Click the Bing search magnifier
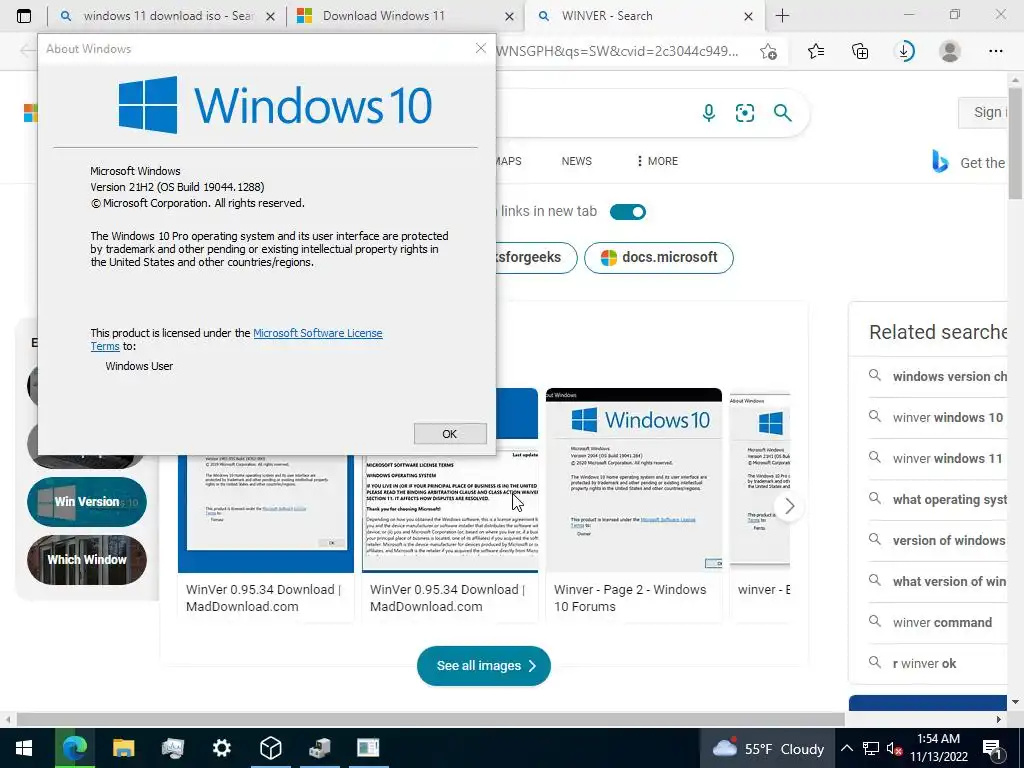Image resolution: width=1024 pixels, height=768 pixels. tap(782, 113)
